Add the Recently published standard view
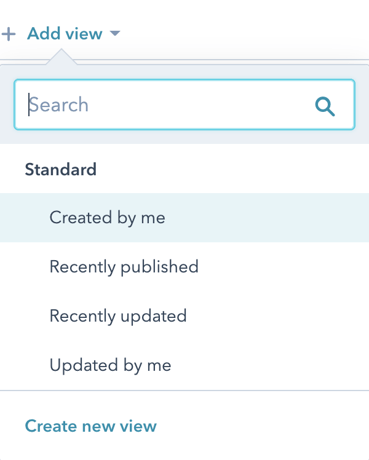This screenshot has width=369, height=460. (x=184, y=267)
